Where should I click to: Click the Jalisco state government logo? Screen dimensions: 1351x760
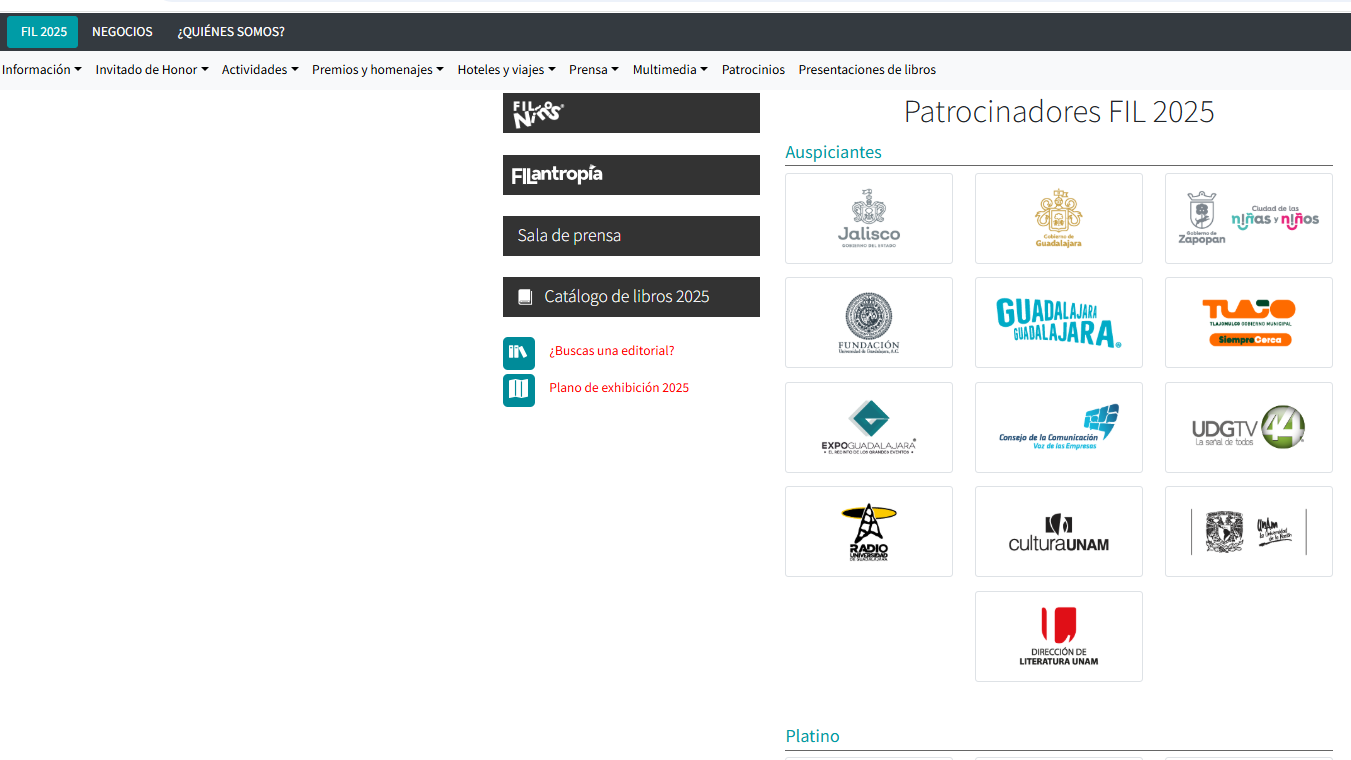tap(868, 218)
